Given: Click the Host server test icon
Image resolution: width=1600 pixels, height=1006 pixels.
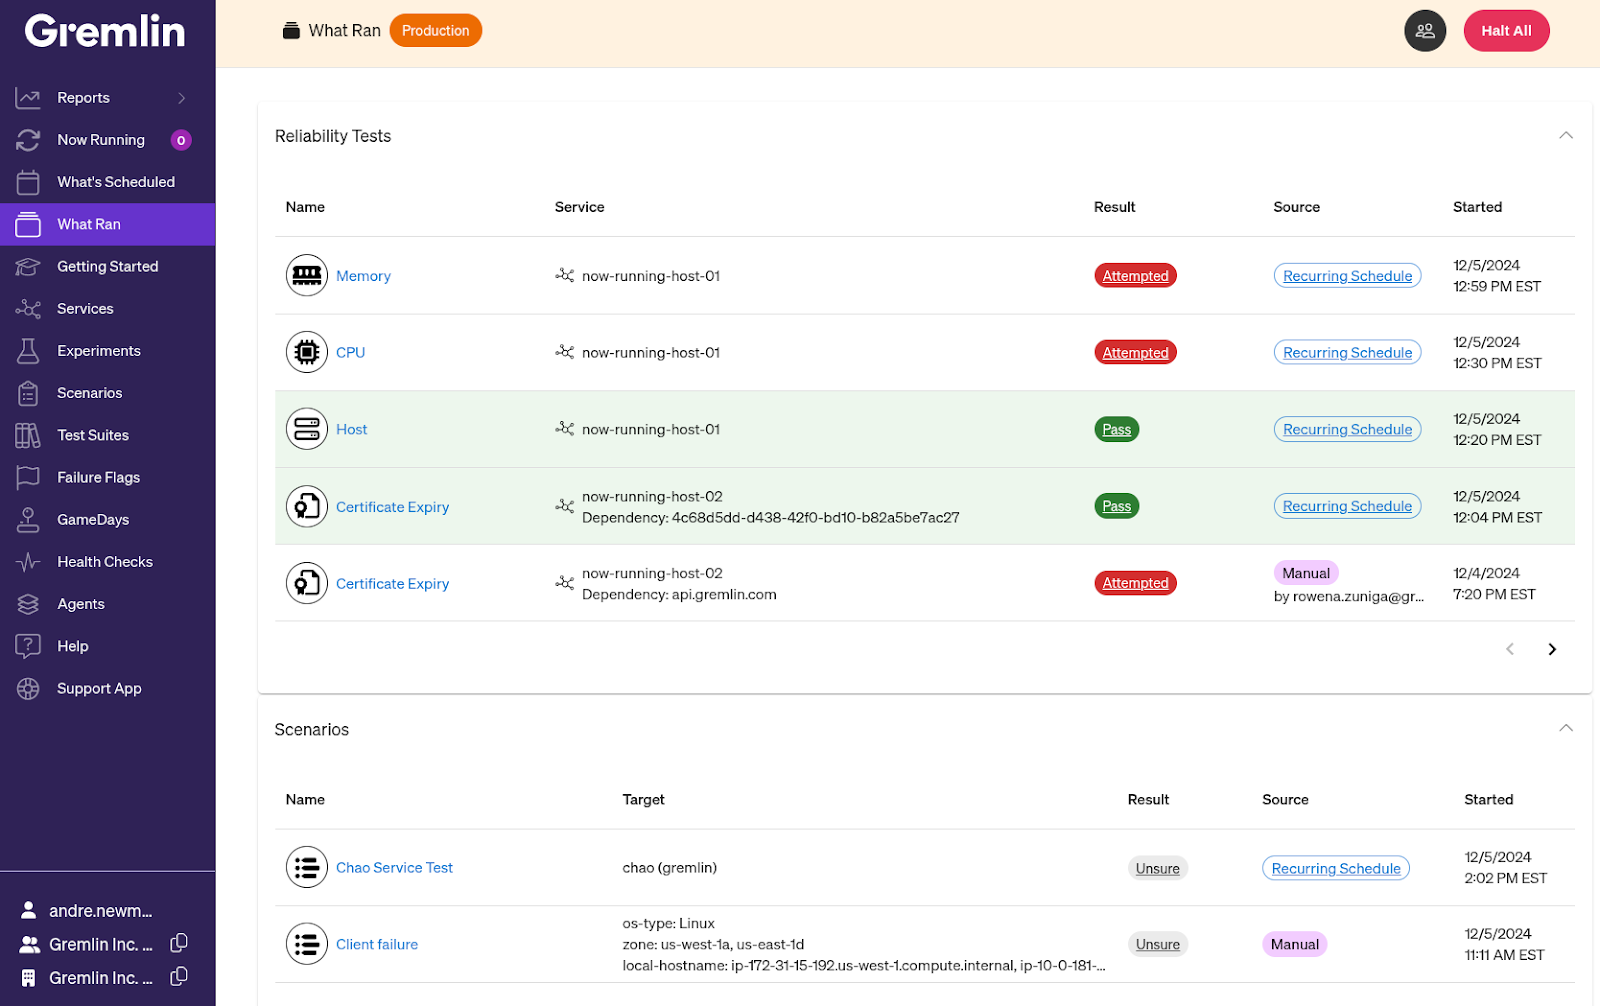Looking at the screenshot, I should (307, 430).
